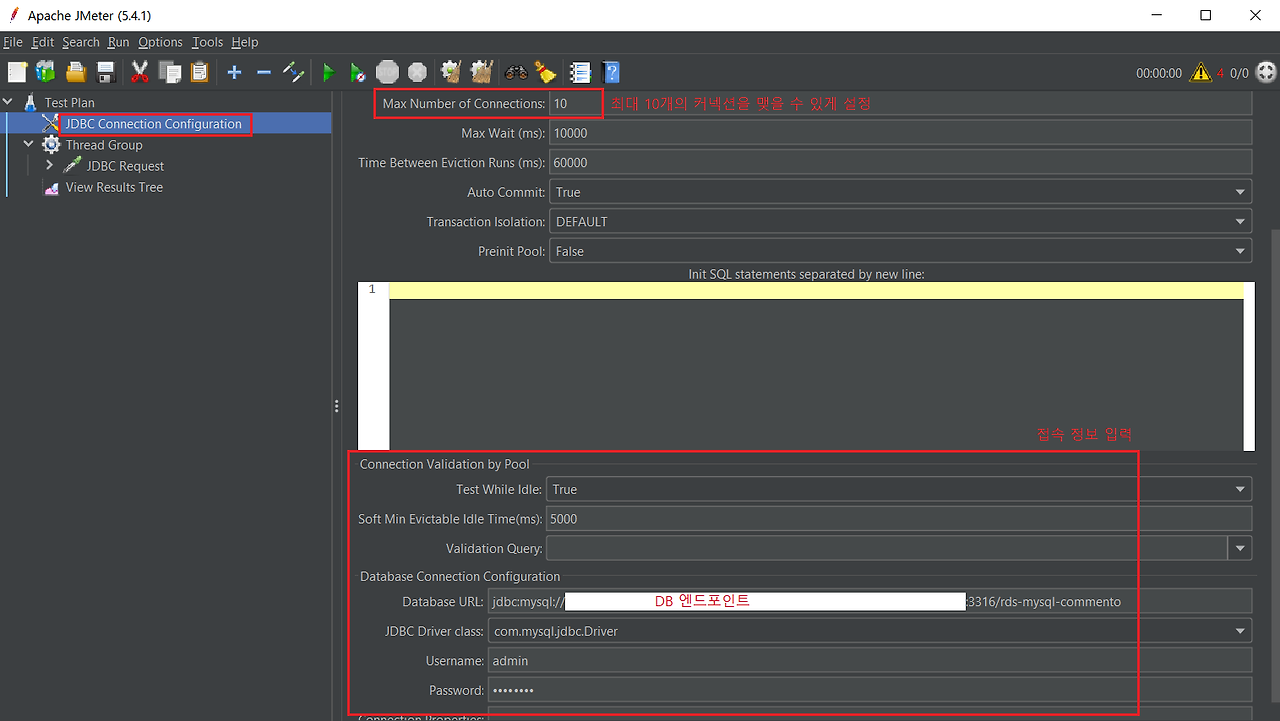
Task: Click the Username field
Action: click(x=870, y=660)
